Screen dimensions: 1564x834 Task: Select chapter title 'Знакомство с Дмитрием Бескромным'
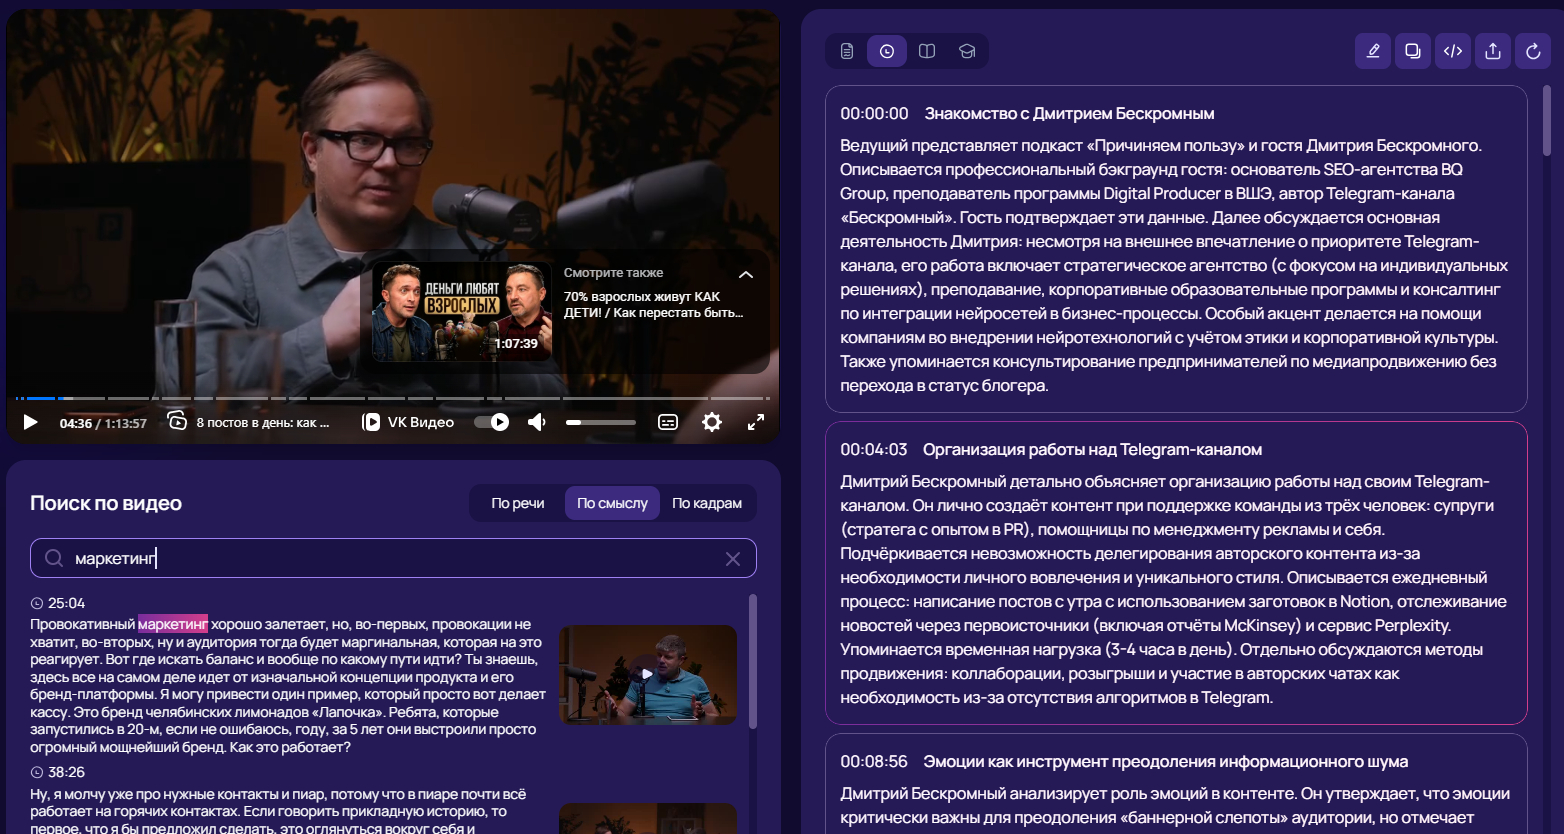(1069, 114)
